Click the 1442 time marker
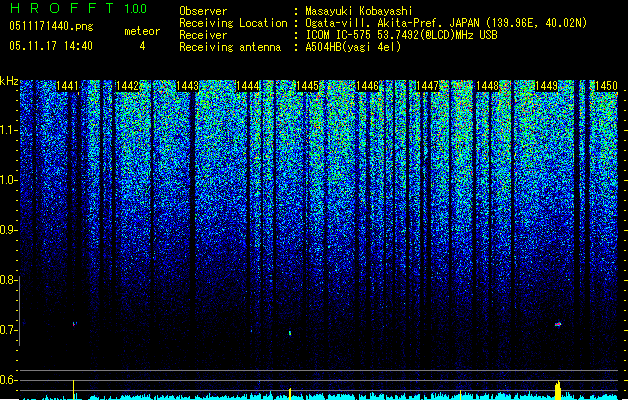The height and width of the screenshot is (400, 629). [x=127, y=86]
